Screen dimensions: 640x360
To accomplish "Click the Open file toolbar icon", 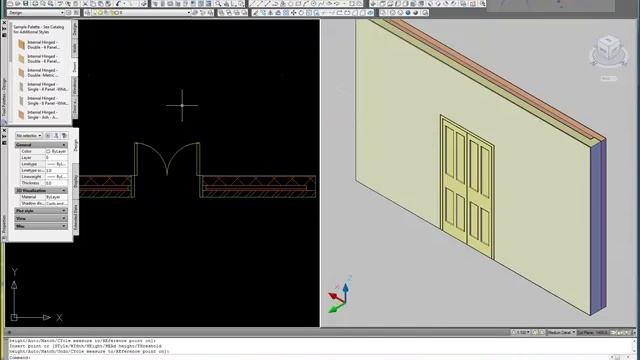I will [18, 4].
